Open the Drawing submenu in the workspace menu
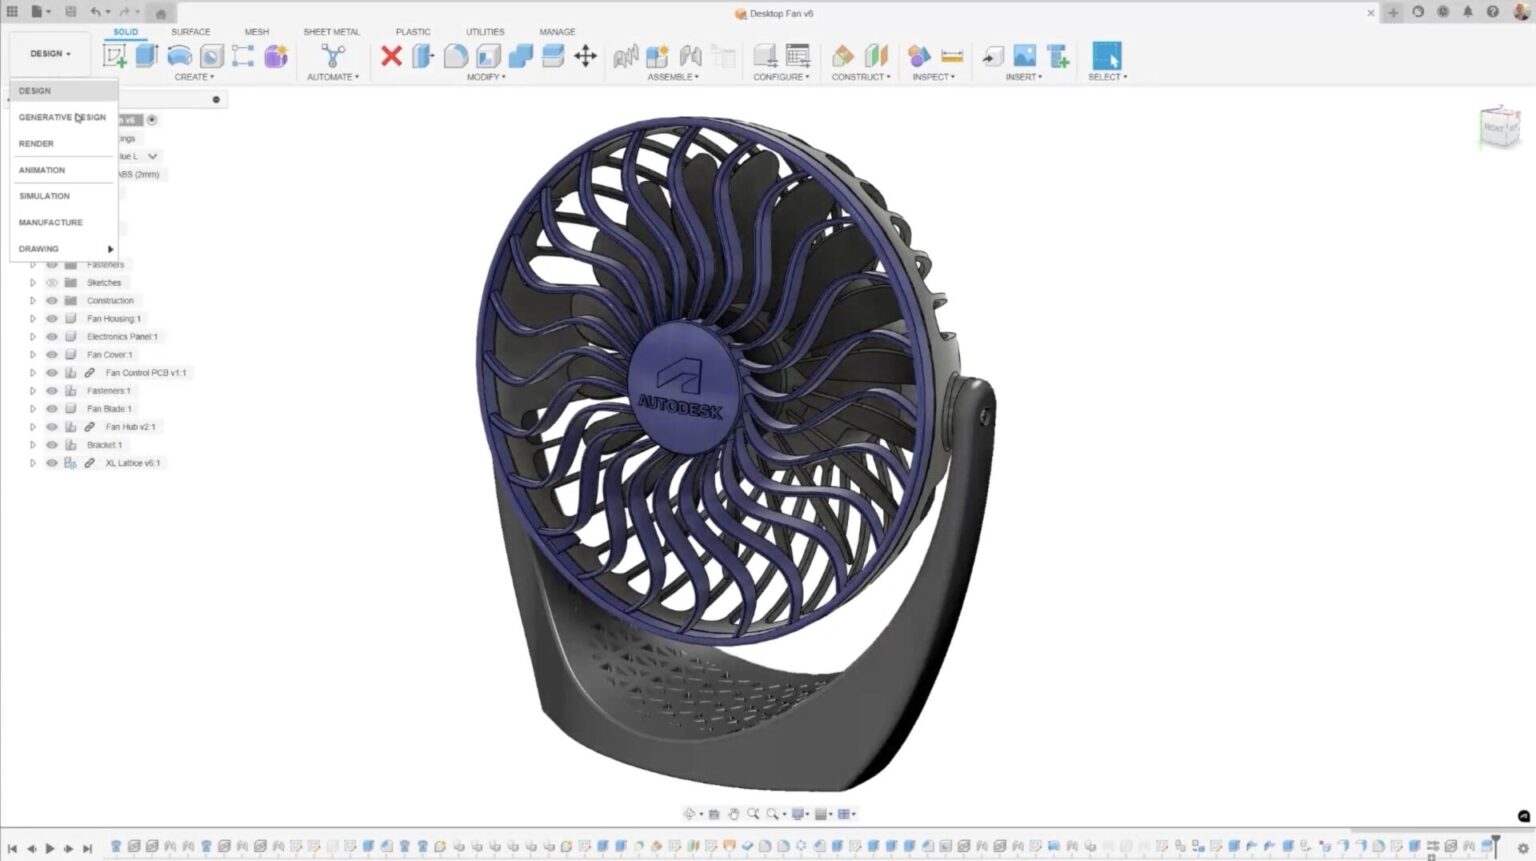Viewport: 1536px width, 861px height. 40,248
